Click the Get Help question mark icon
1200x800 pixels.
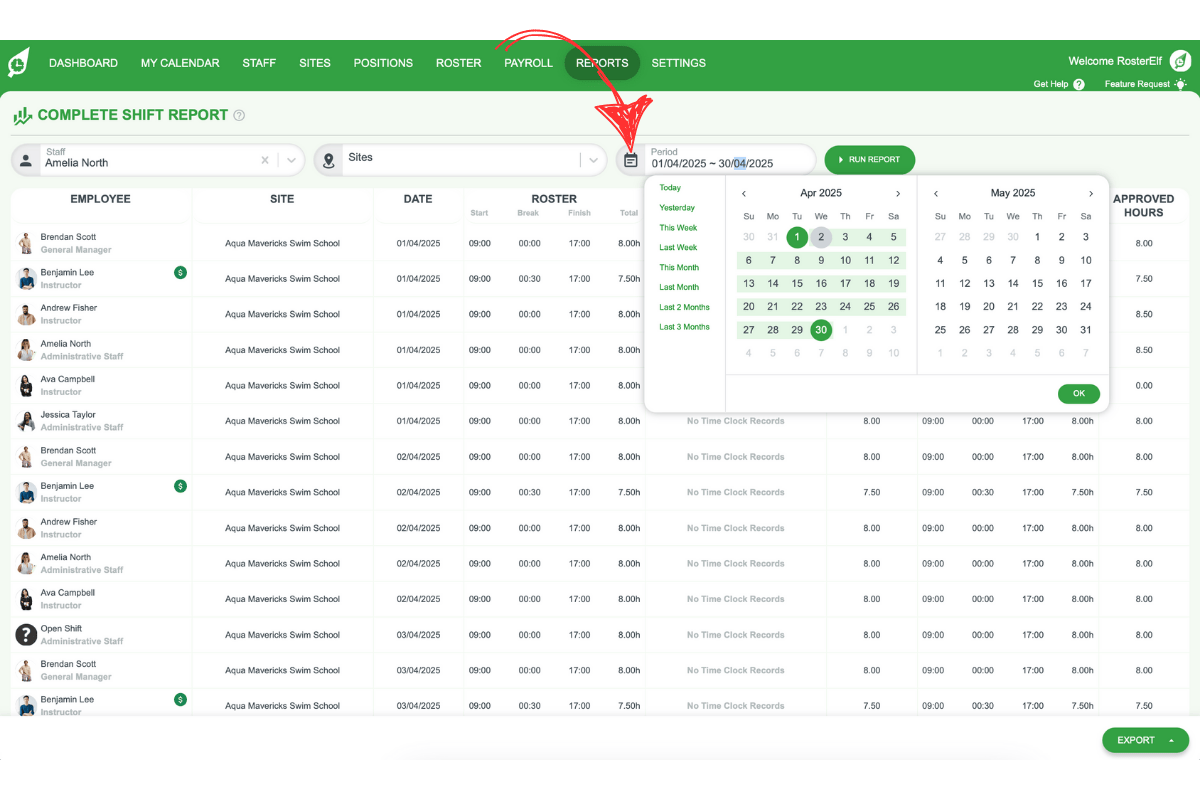point(1077,84)
